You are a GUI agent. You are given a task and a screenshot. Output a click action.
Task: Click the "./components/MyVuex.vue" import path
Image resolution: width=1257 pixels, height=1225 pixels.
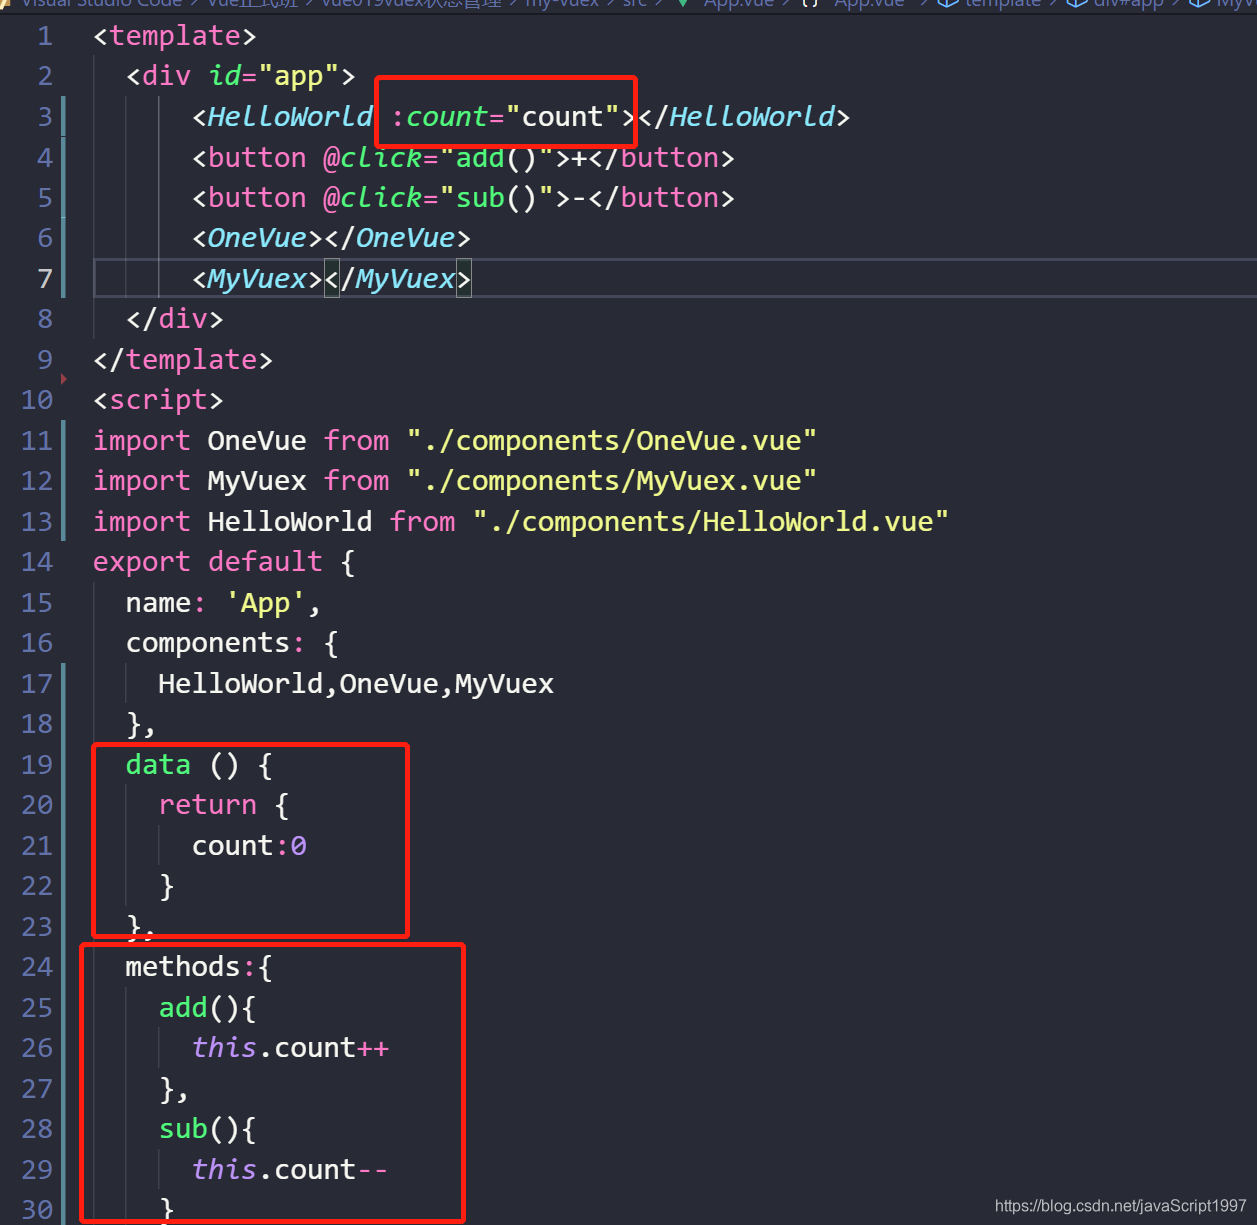pos(612,481)
